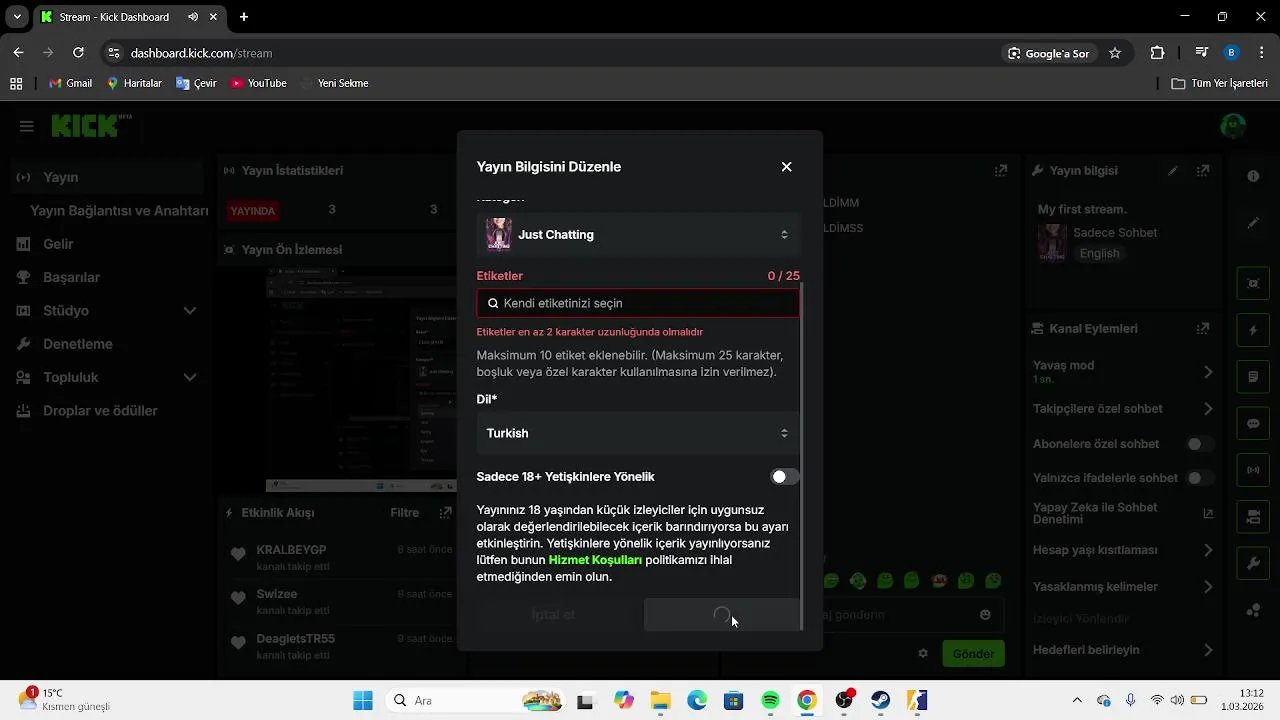Toggle the camera host icon in right rail

coord(1253,517)
